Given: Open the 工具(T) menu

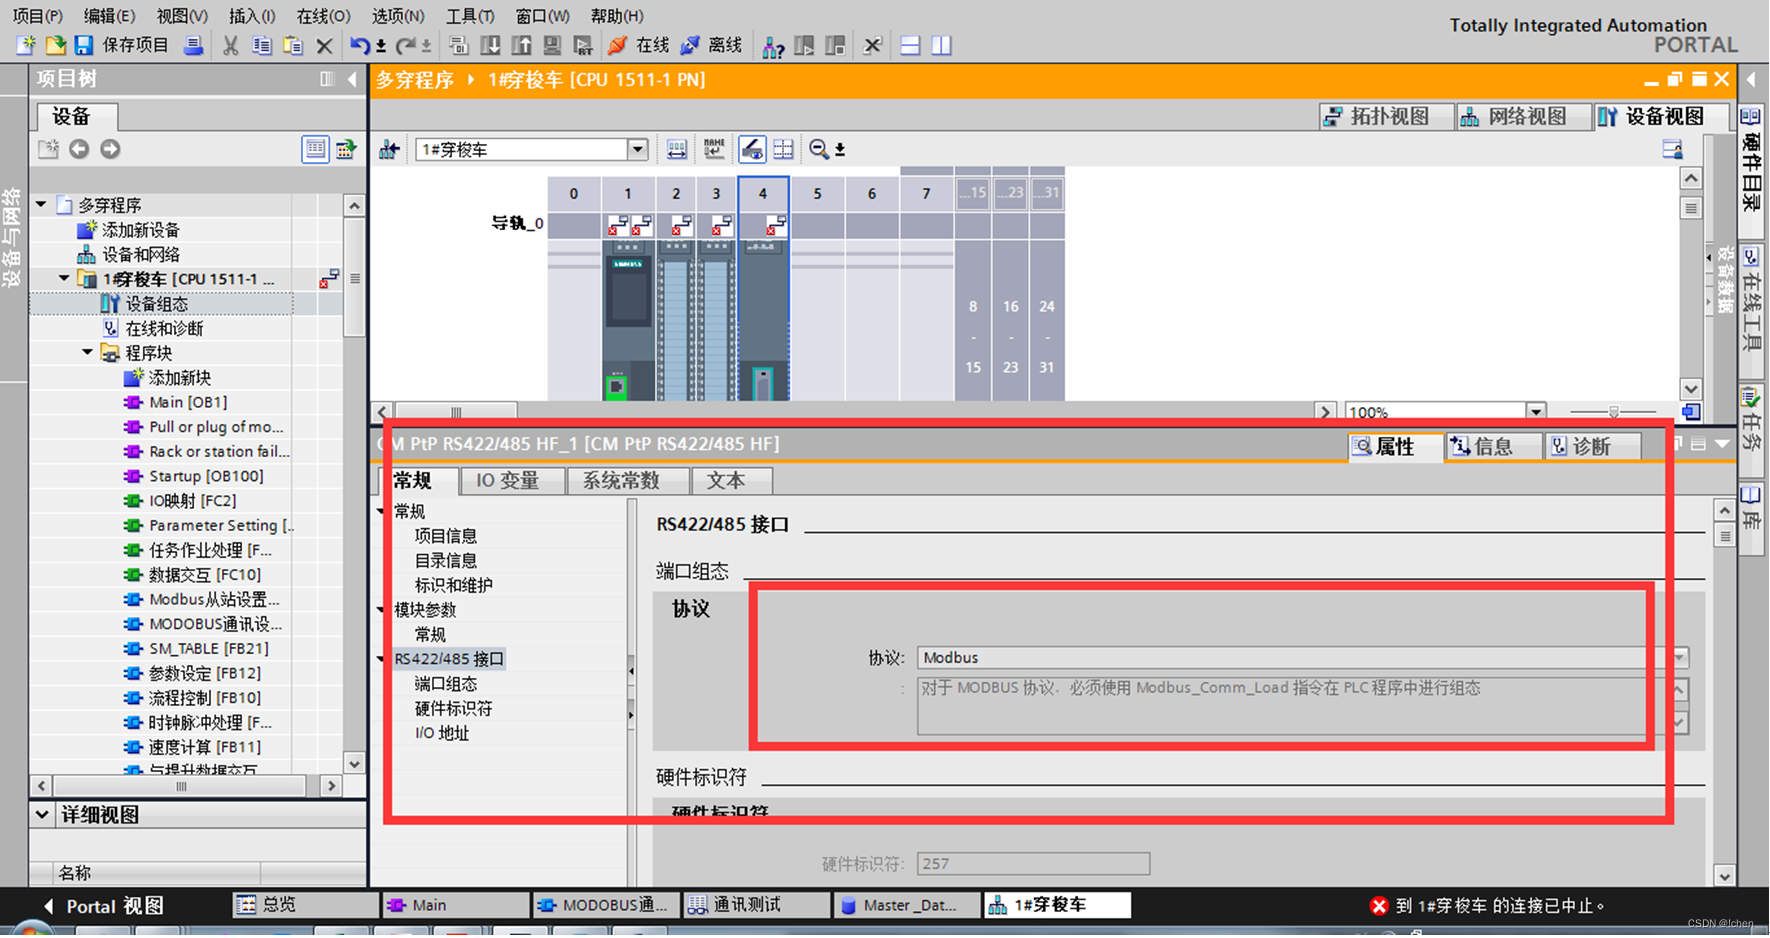Looking at the screenshot, I should (x=470, y=16).
